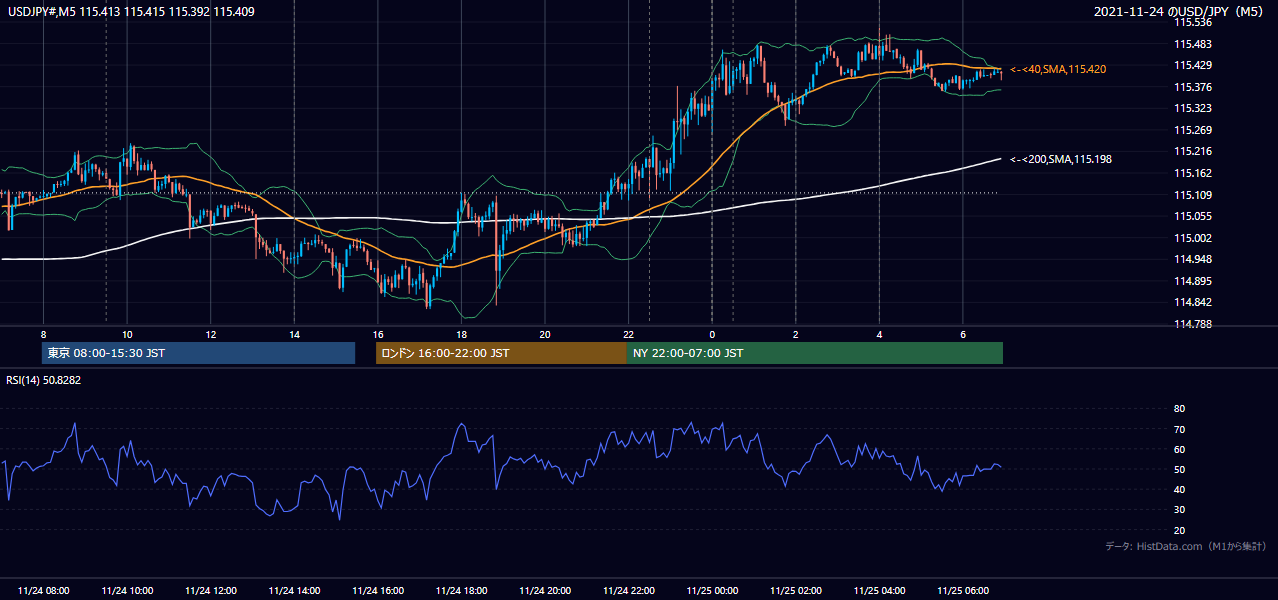Click the 11/24 18:00 date label
The height and width of the screenshot is (600, 1278).
(461, 591)
